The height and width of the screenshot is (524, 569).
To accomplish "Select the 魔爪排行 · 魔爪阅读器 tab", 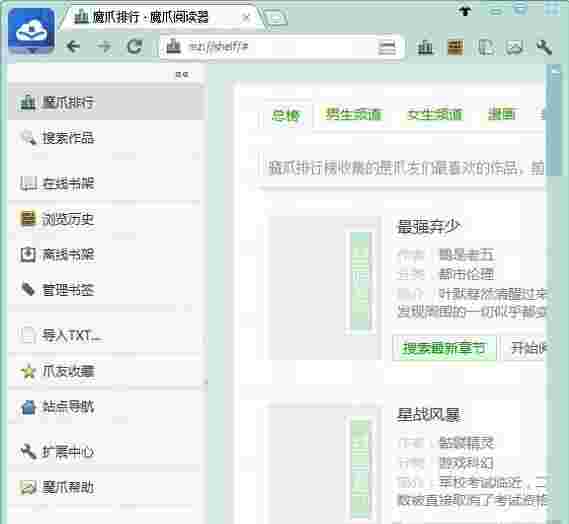I will click(x=160, y=17).
